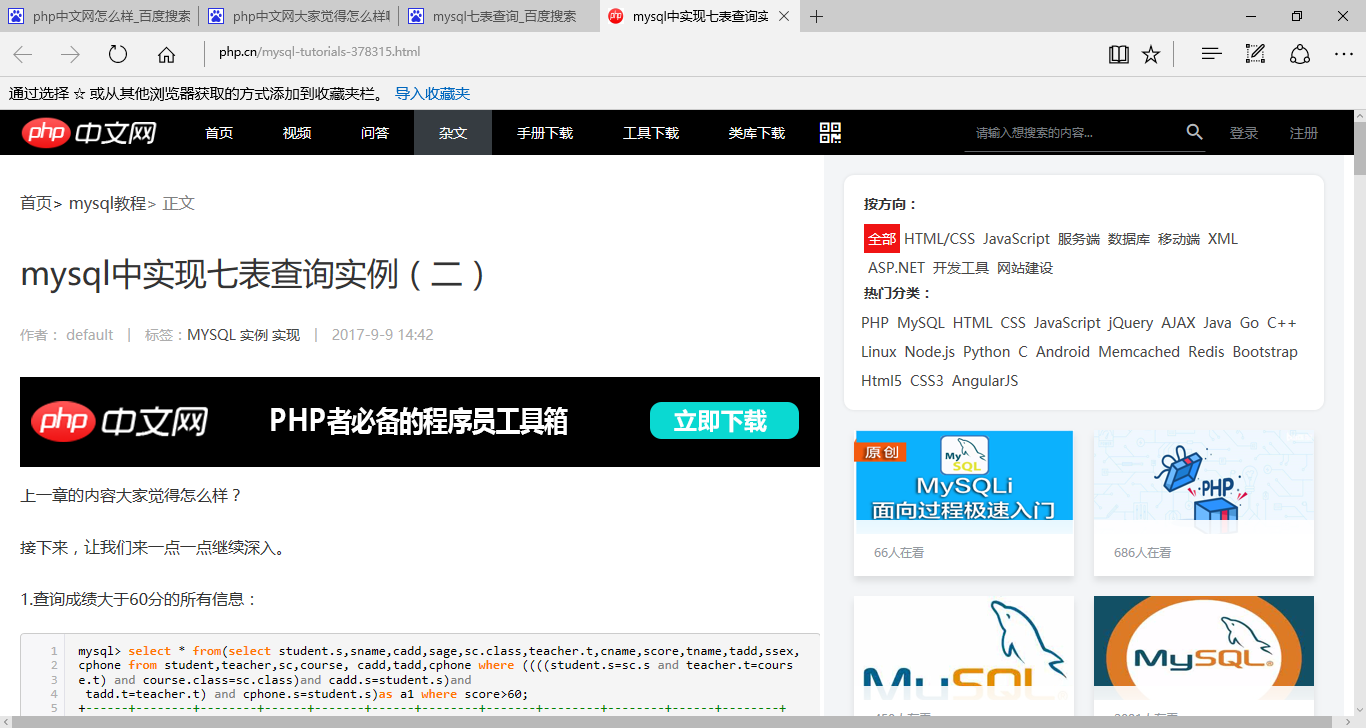Click the site search input field

click(x=1075, y=133)
